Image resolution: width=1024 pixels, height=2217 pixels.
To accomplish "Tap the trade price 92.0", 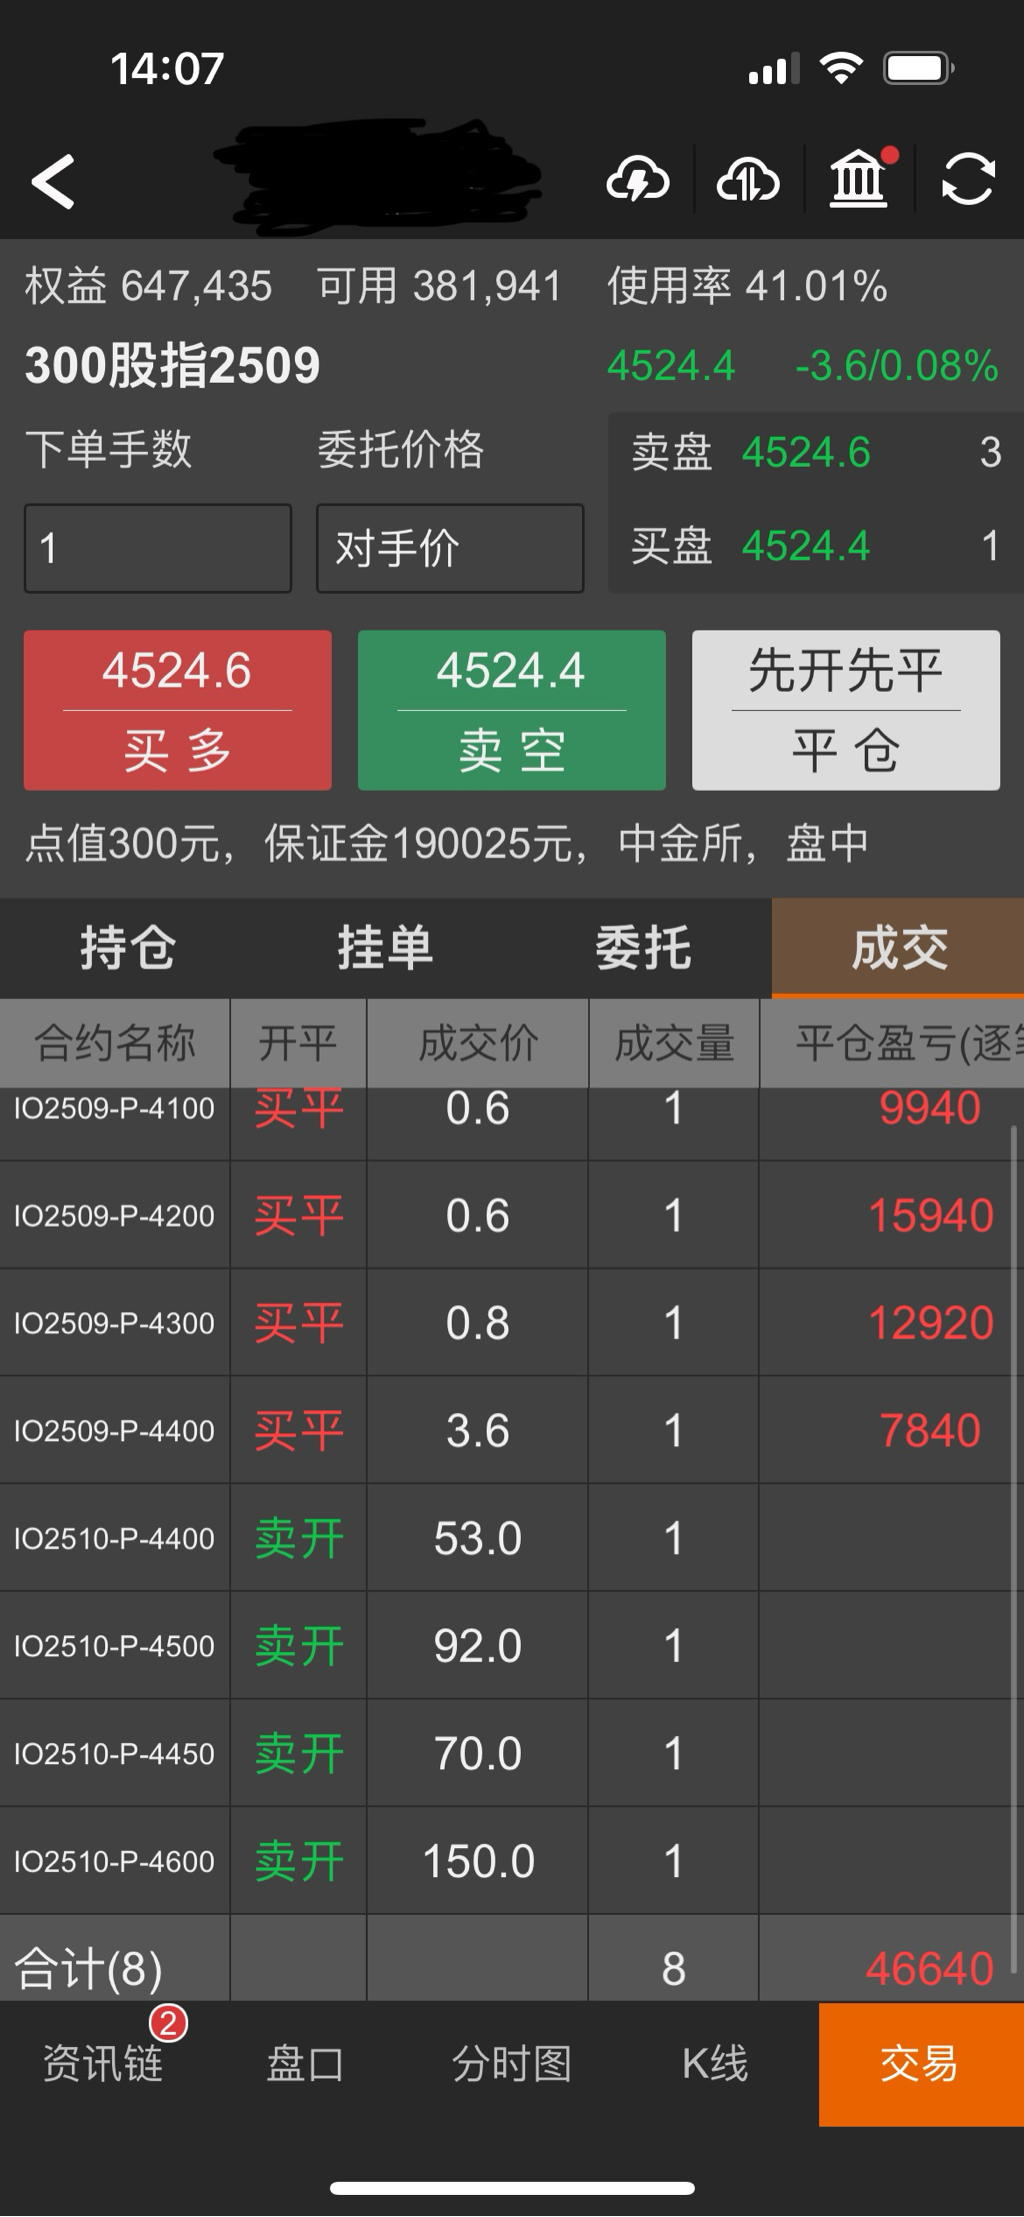I will [478, 1646].
